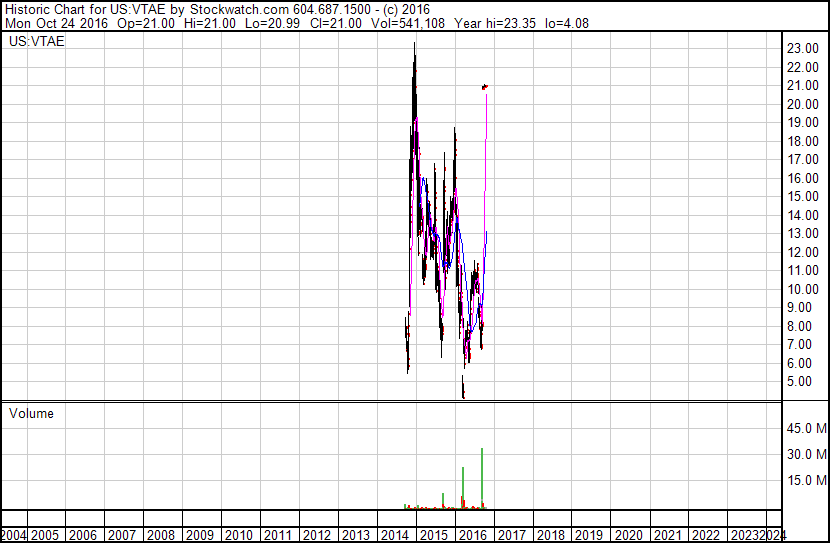830x543 pixels.
Task: Click the 45.0 M volume axis label
Action: coord(807,428)
